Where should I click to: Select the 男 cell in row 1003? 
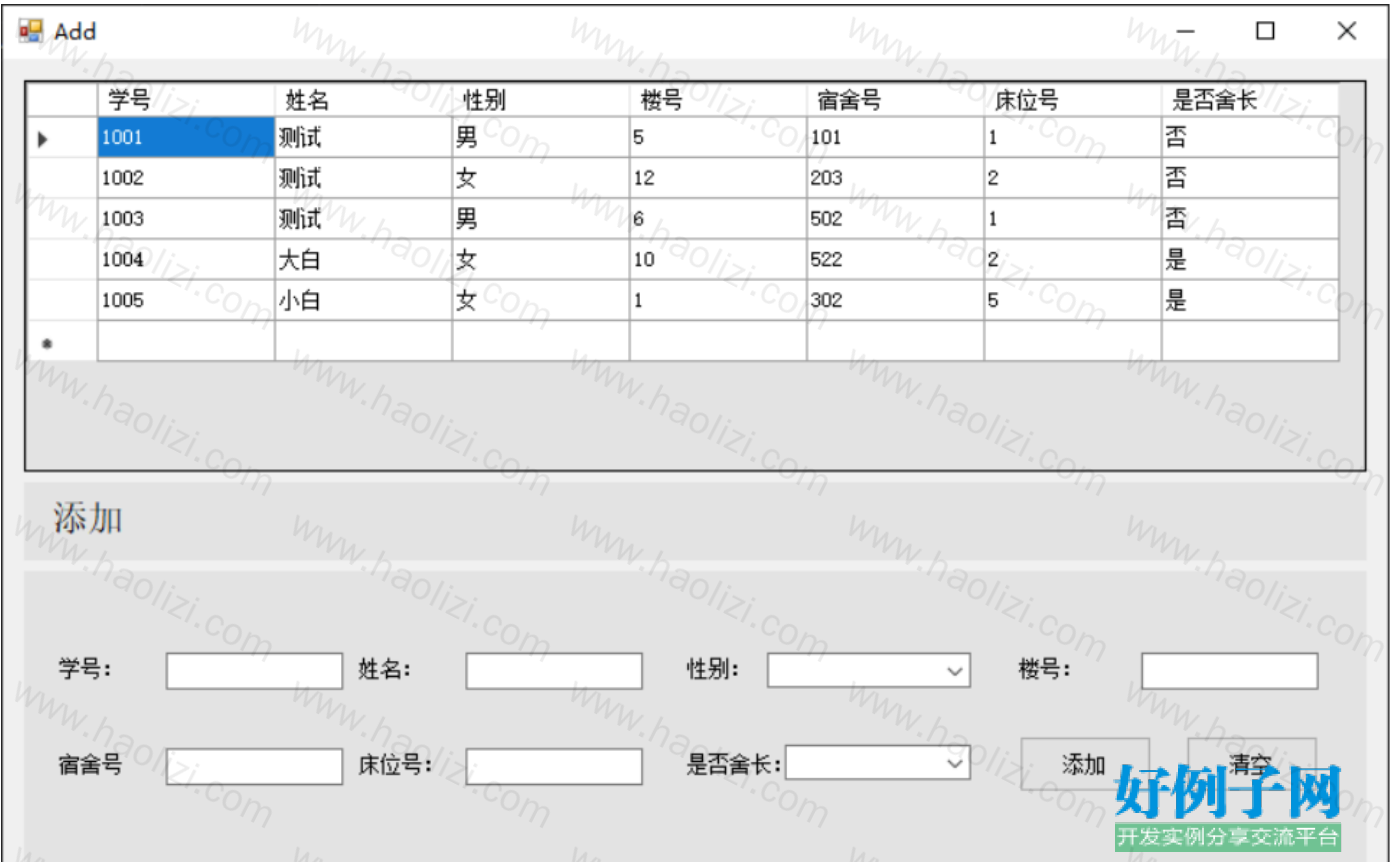coord(541,219)
